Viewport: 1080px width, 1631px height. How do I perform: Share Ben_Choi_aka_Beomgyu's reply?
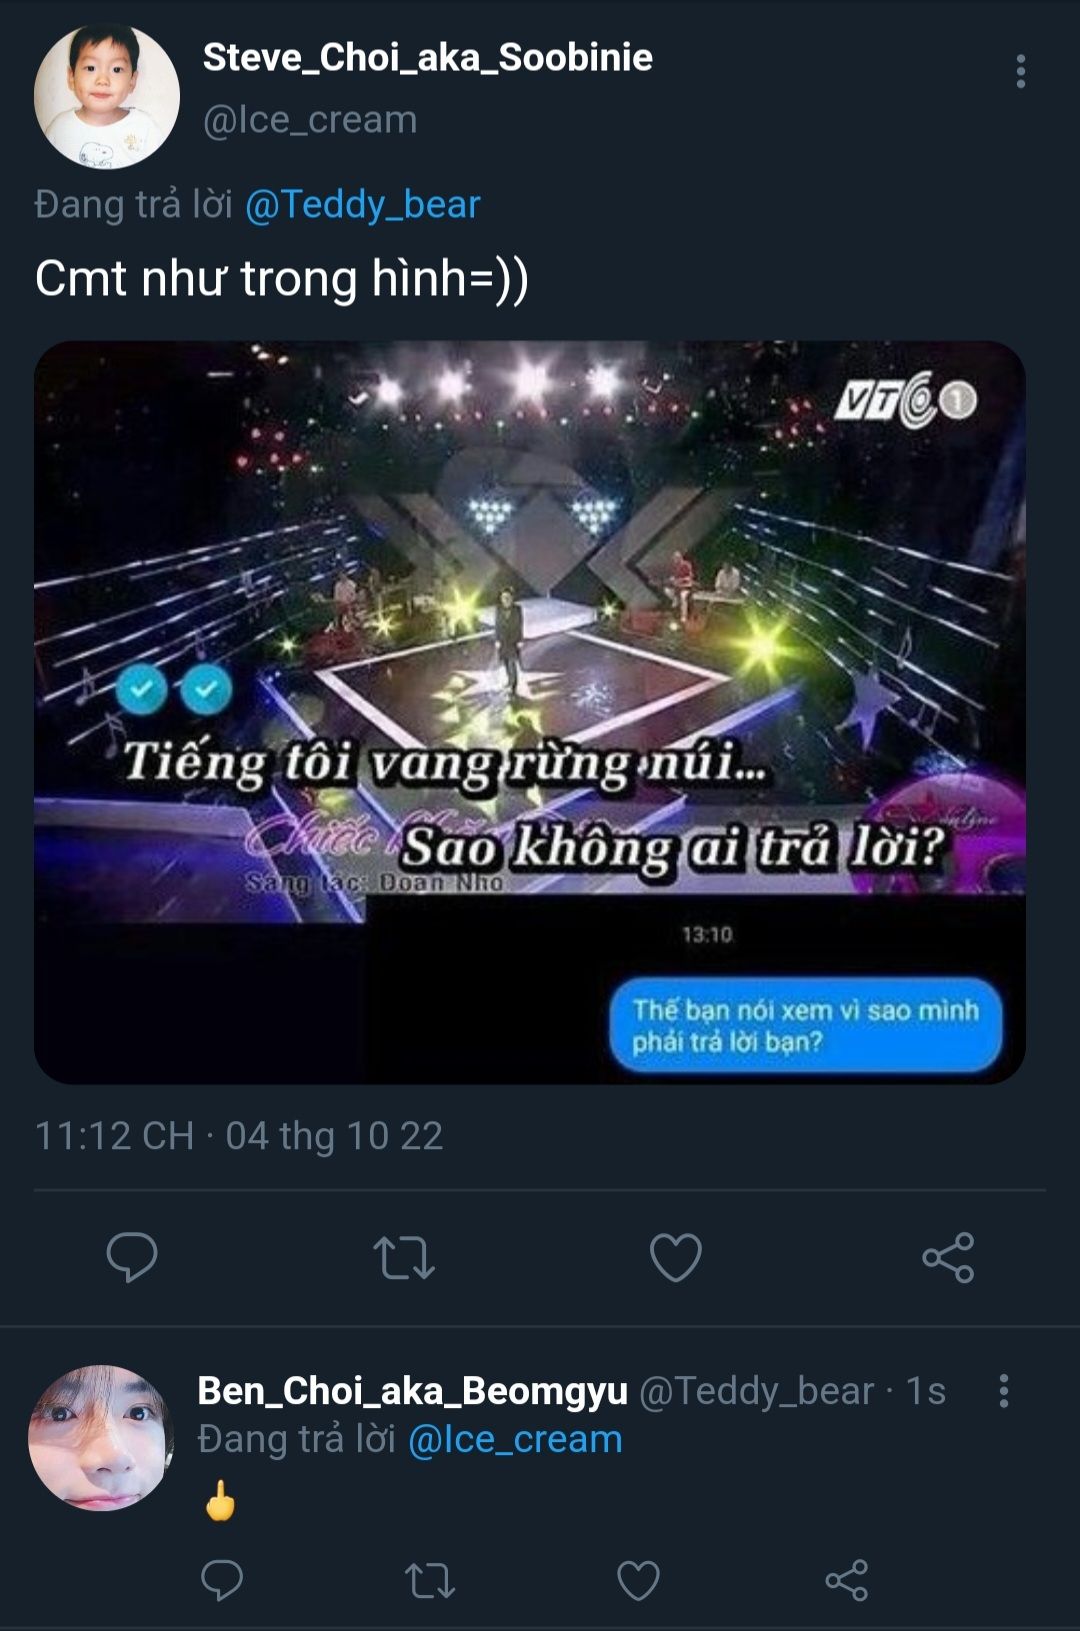pyautogui.click(x=847, y=1581)
